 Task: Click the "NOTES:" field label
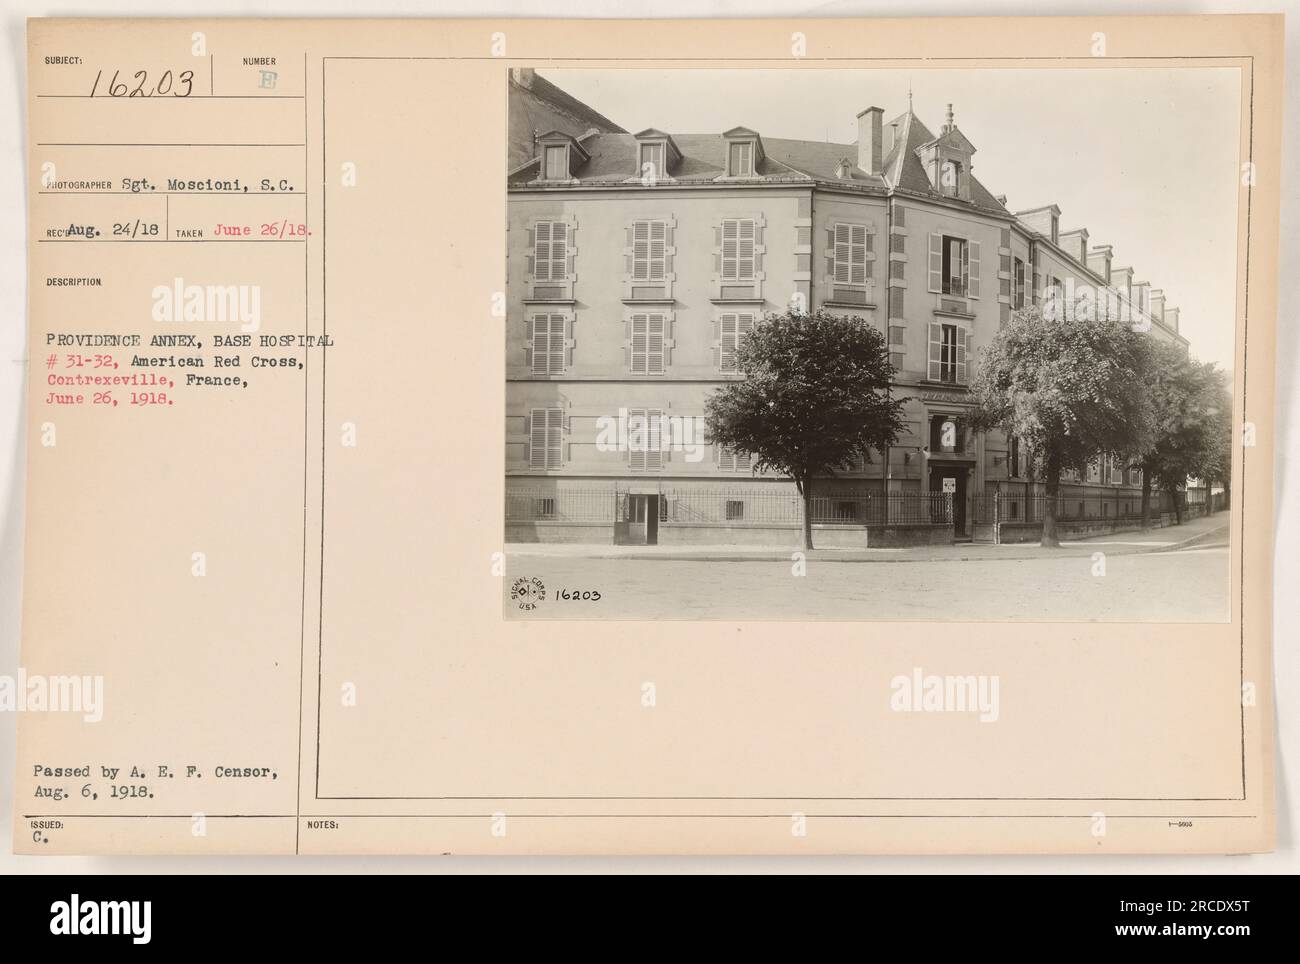[324, 826]
